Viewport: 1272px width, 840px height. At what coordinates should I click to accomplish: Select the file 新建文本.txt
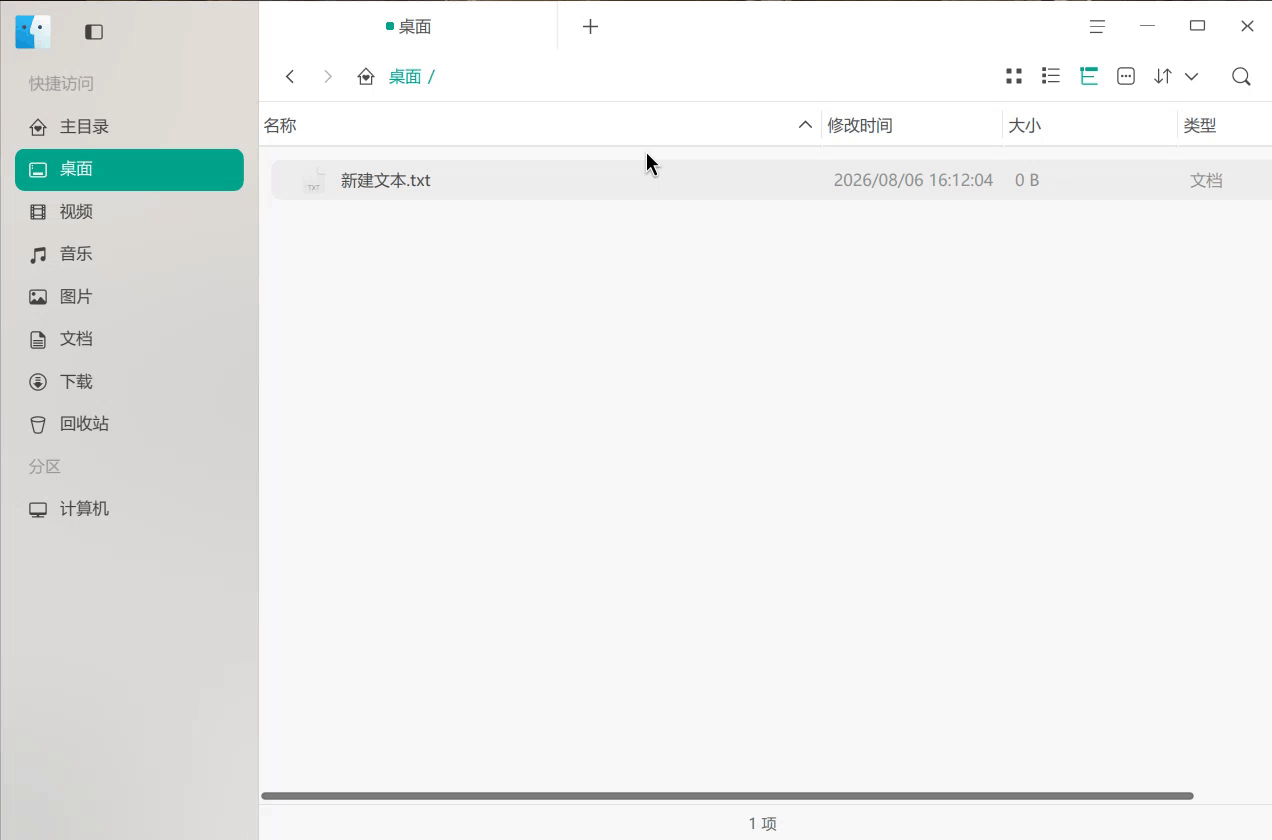click(771, 180)
